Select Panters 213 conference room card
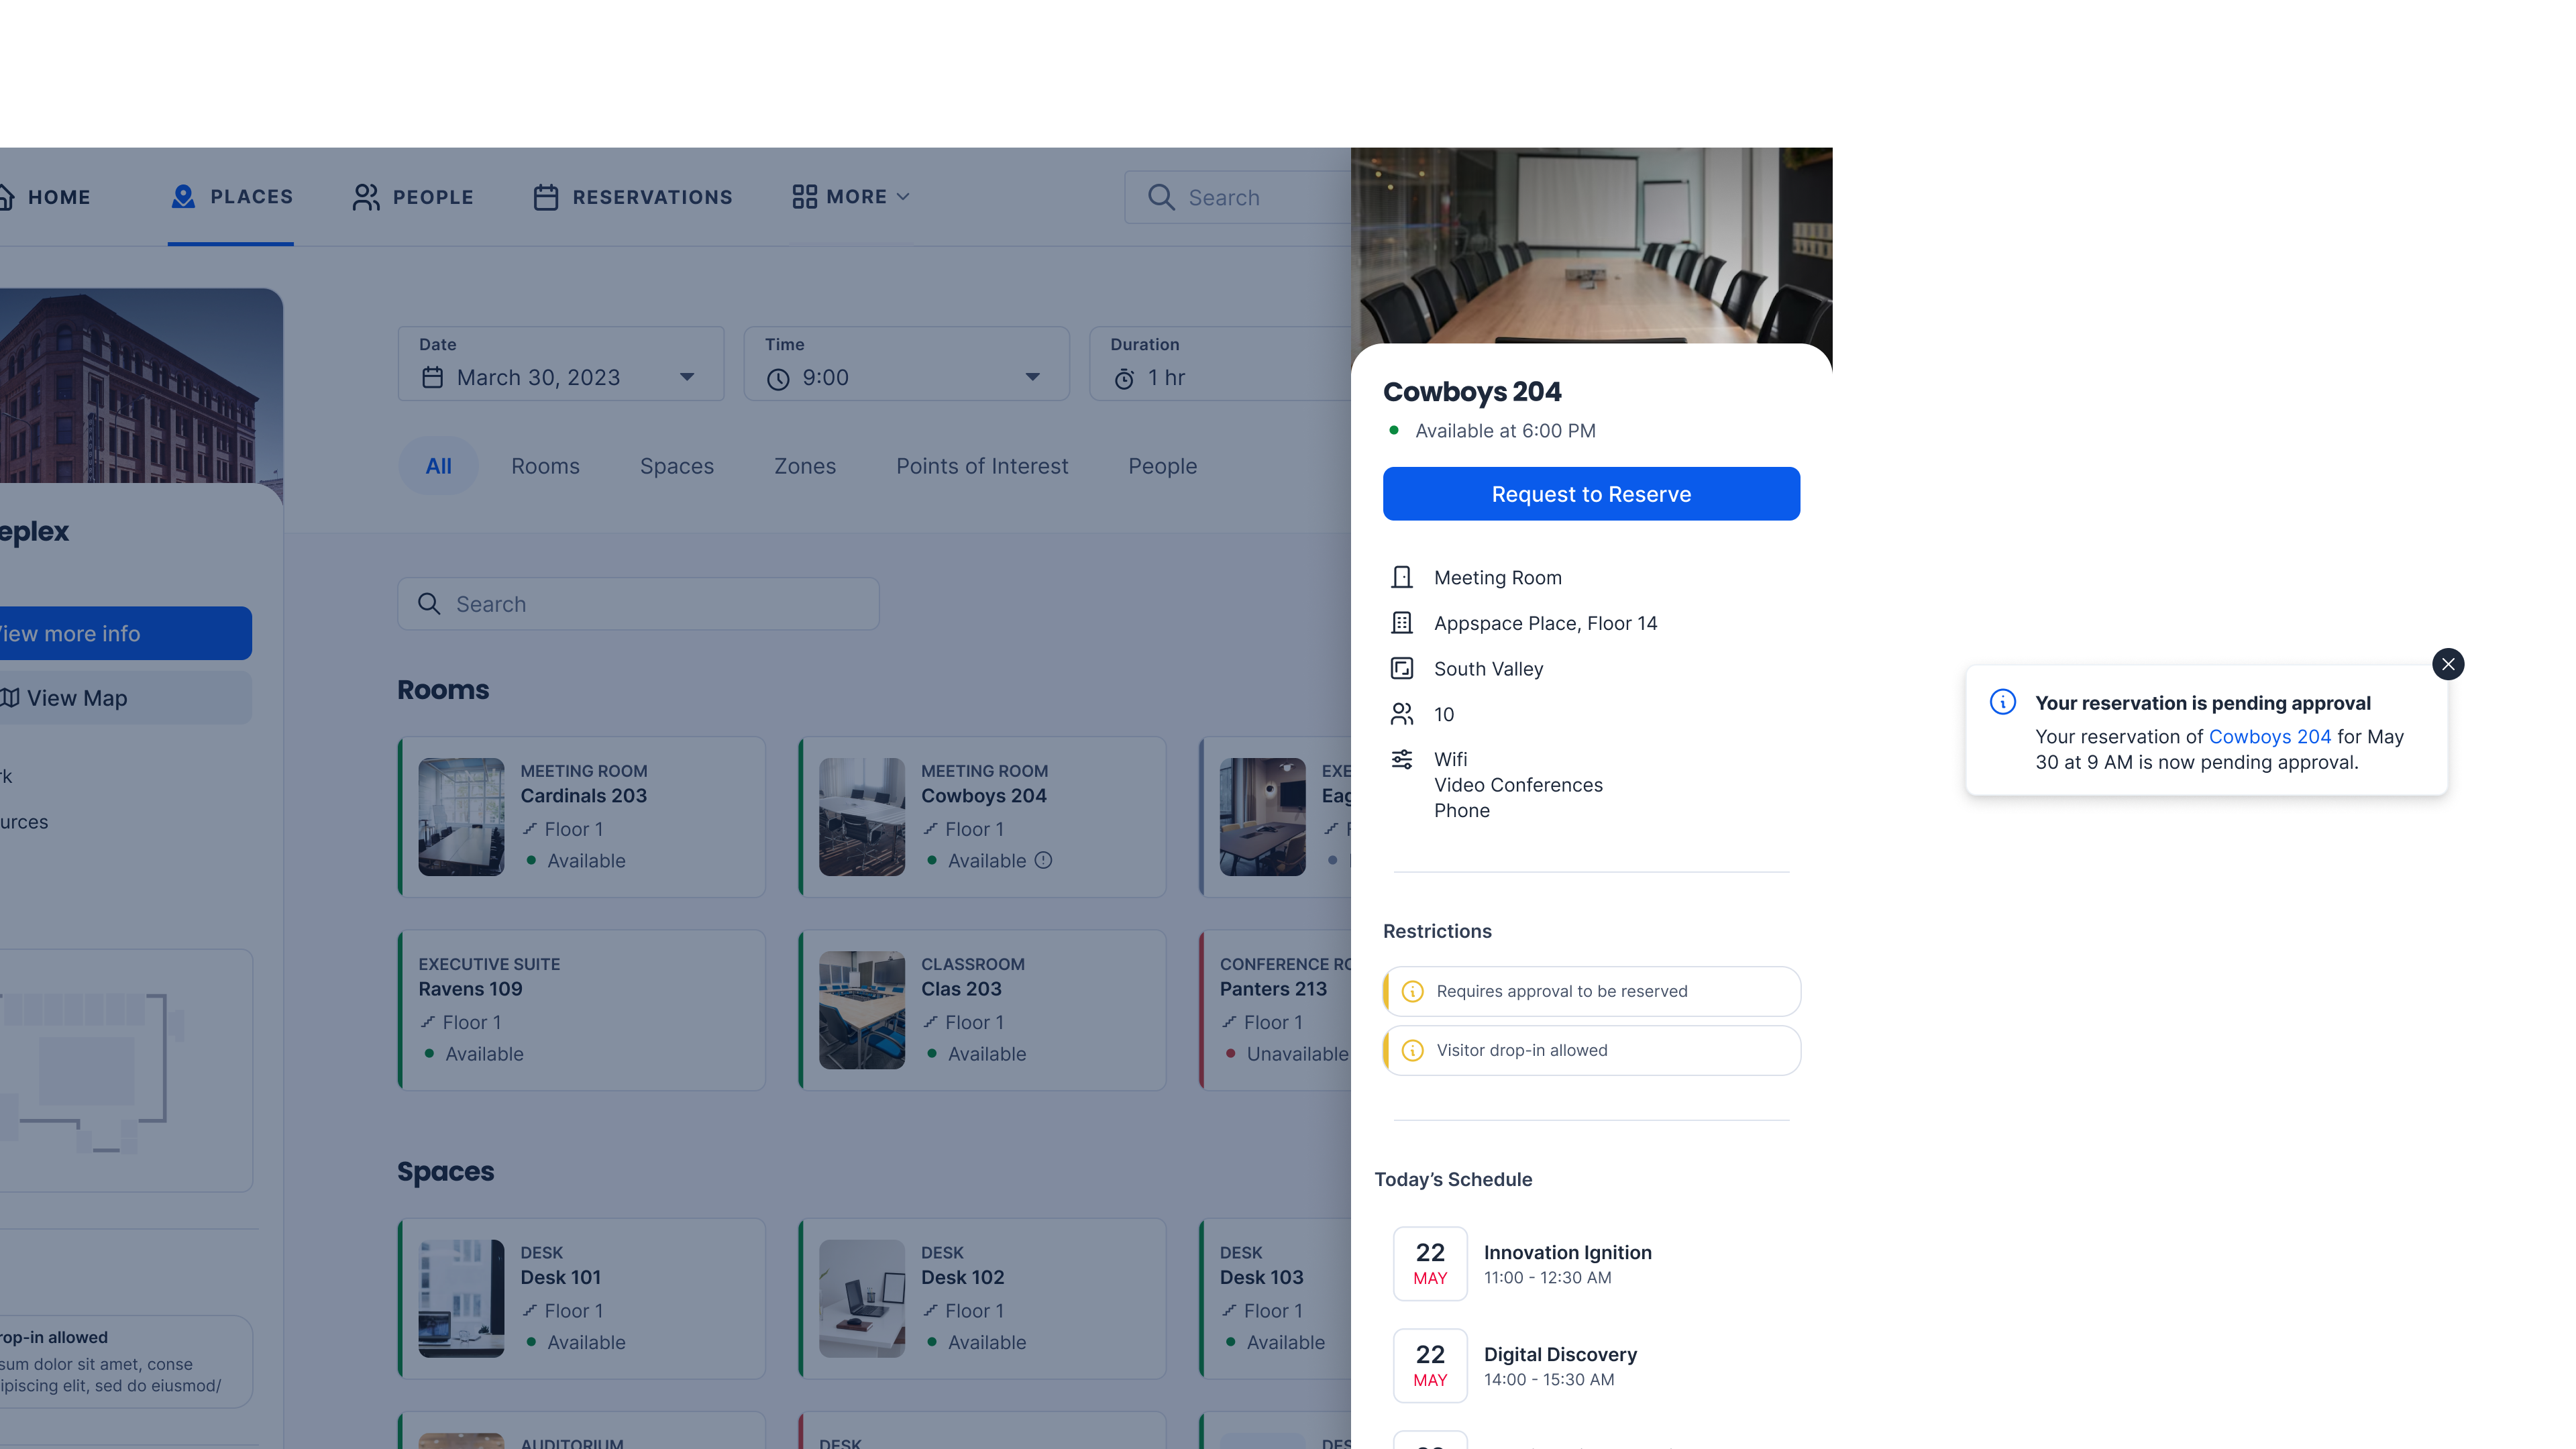Viewport: 2576px width, 1449px height. 1275,1010
